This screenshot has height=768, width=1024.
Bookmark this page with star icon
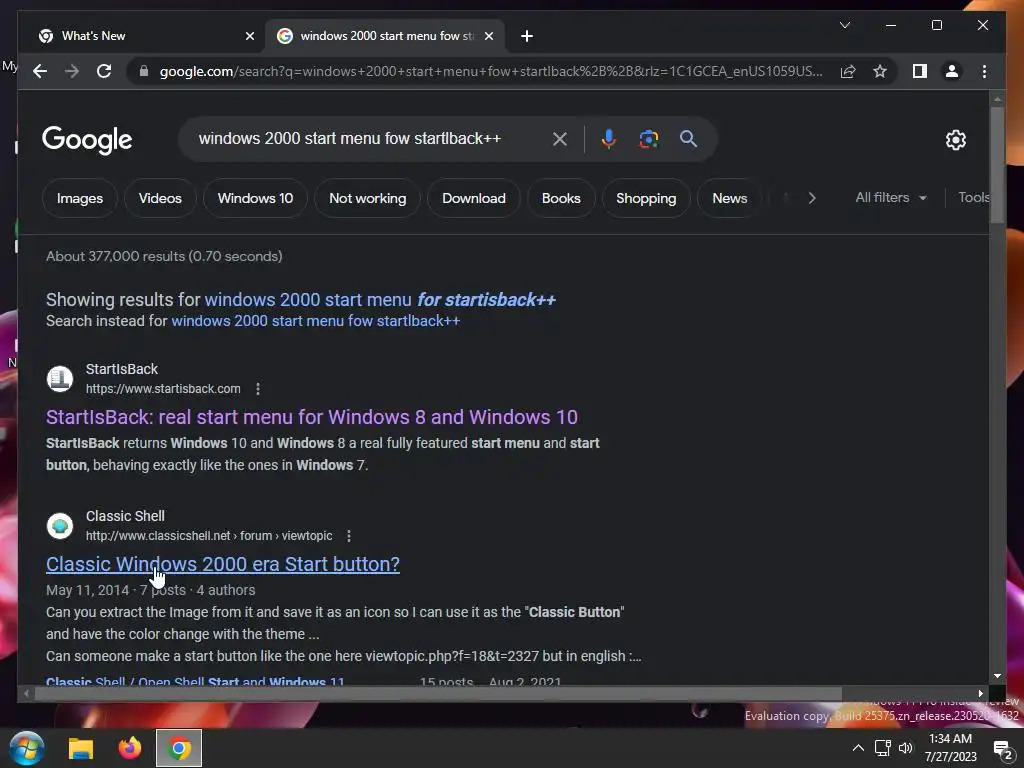(880, 71)
